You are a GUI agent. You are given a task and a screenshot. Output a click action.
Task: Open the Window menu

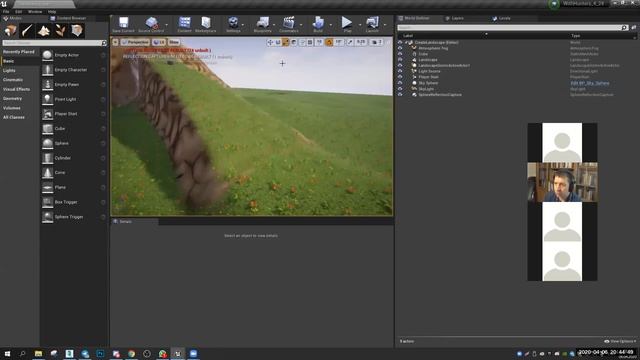tap(35, 12)
